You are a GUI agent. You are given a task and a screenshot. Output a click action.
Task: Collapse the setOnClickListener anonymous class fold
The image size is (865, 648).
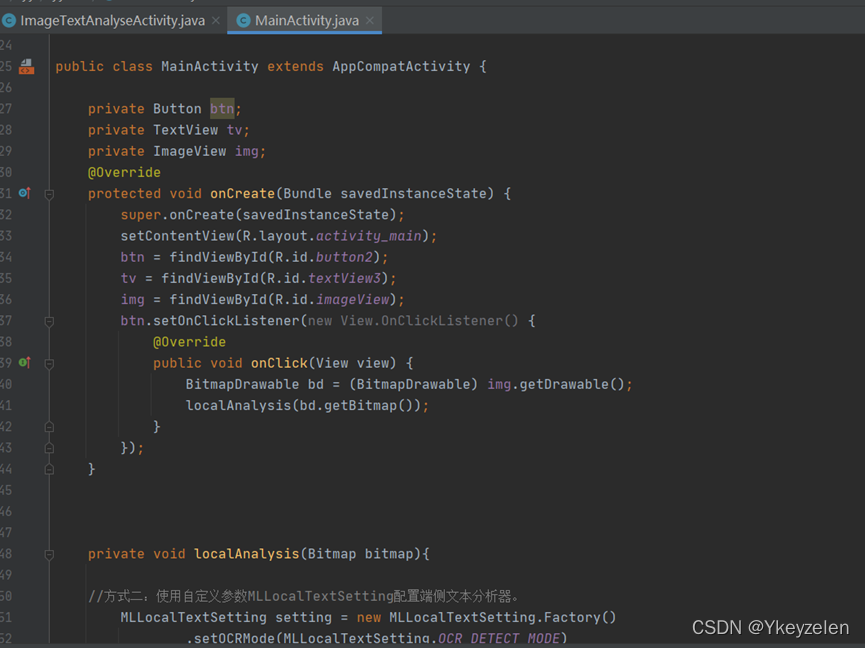click(49, 322)
